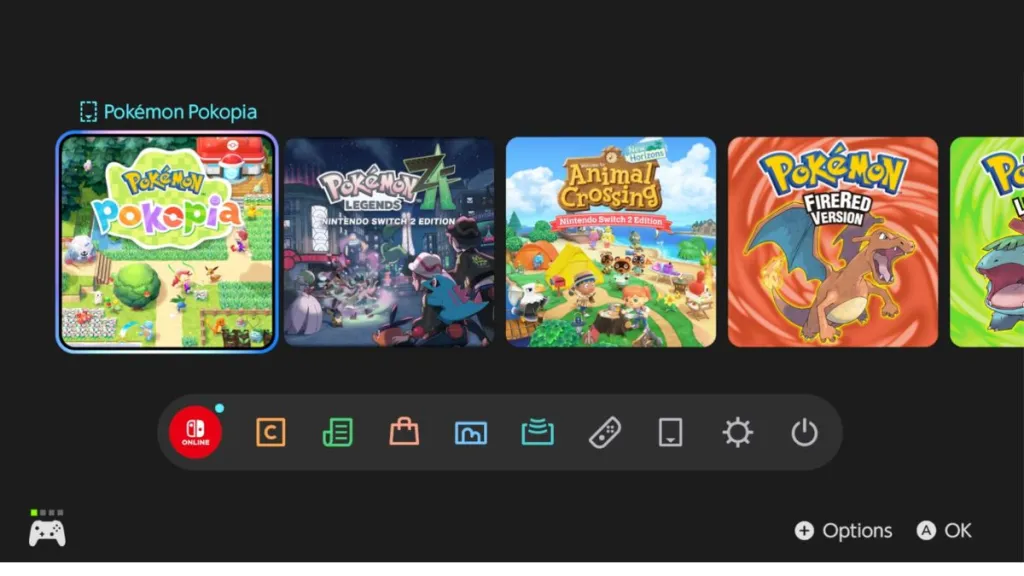Open Sleep Mode power icon
This screenshot has width=1024, height=576.
(804, 432)
